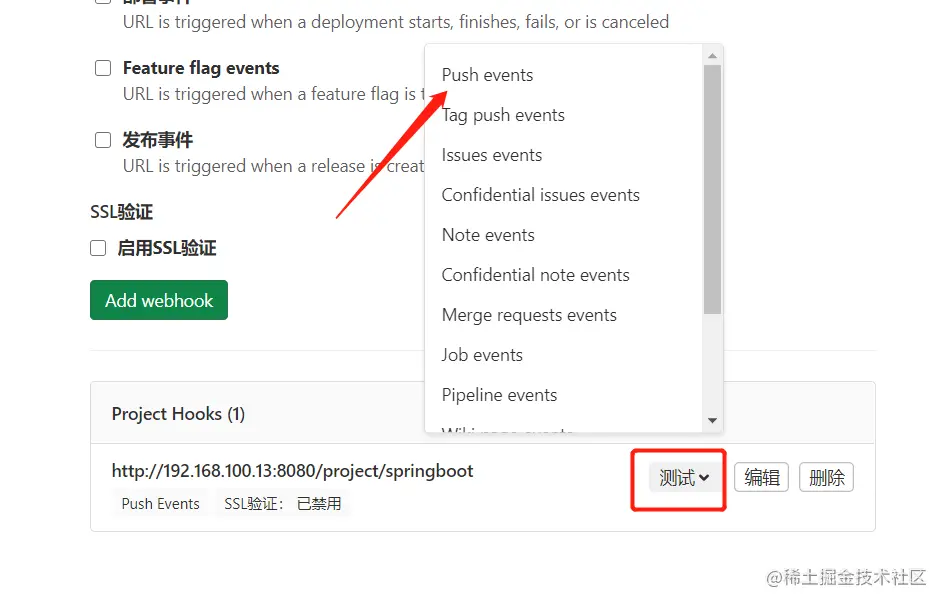The image size is (945, 606).
Task: Enable the 启用SSL验证 checkbox
Action: pyautogui.click(x=98, y=248)
